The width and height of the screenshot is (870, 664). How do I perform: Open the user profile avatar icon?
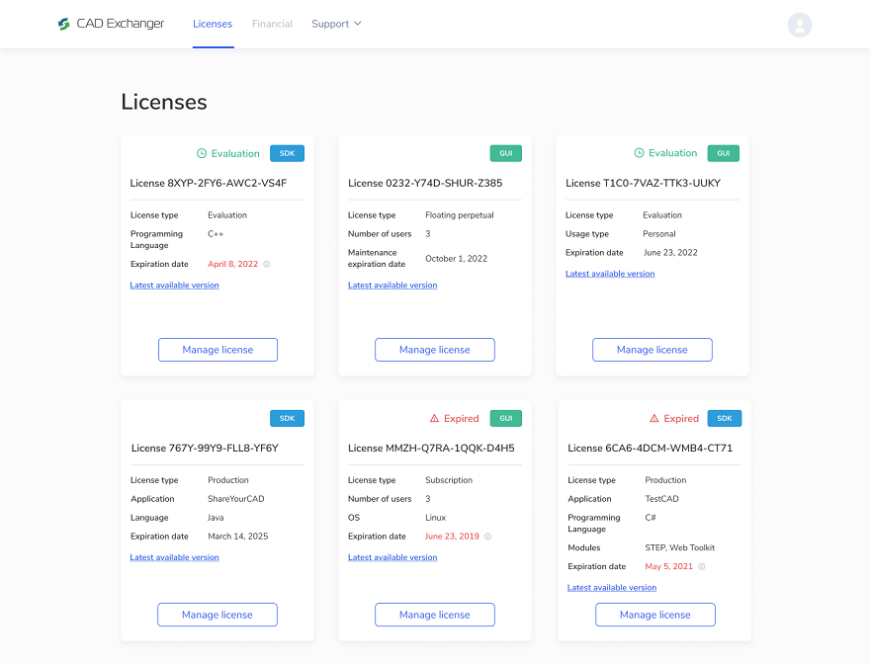(x=799, y=25)
